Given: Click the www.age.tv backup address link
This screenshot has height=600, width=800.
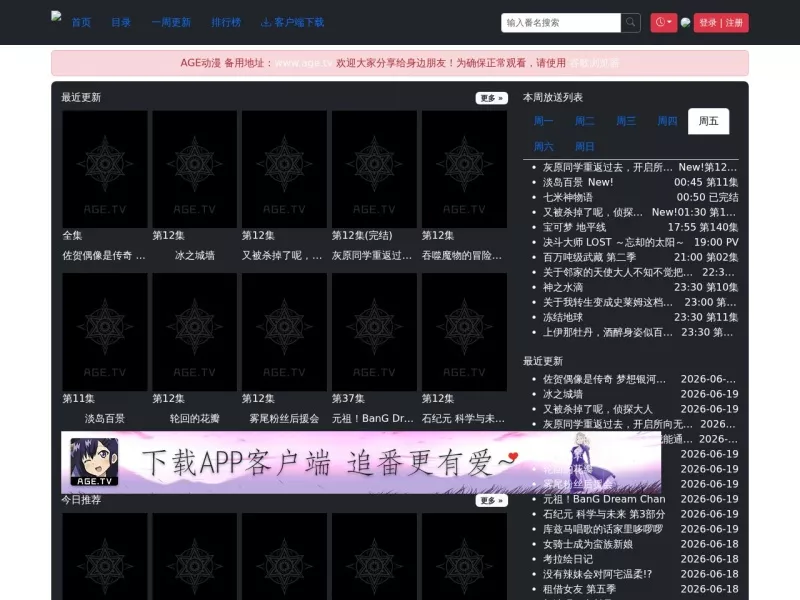Looking at the screenshot, I should [x=304, y=63].
